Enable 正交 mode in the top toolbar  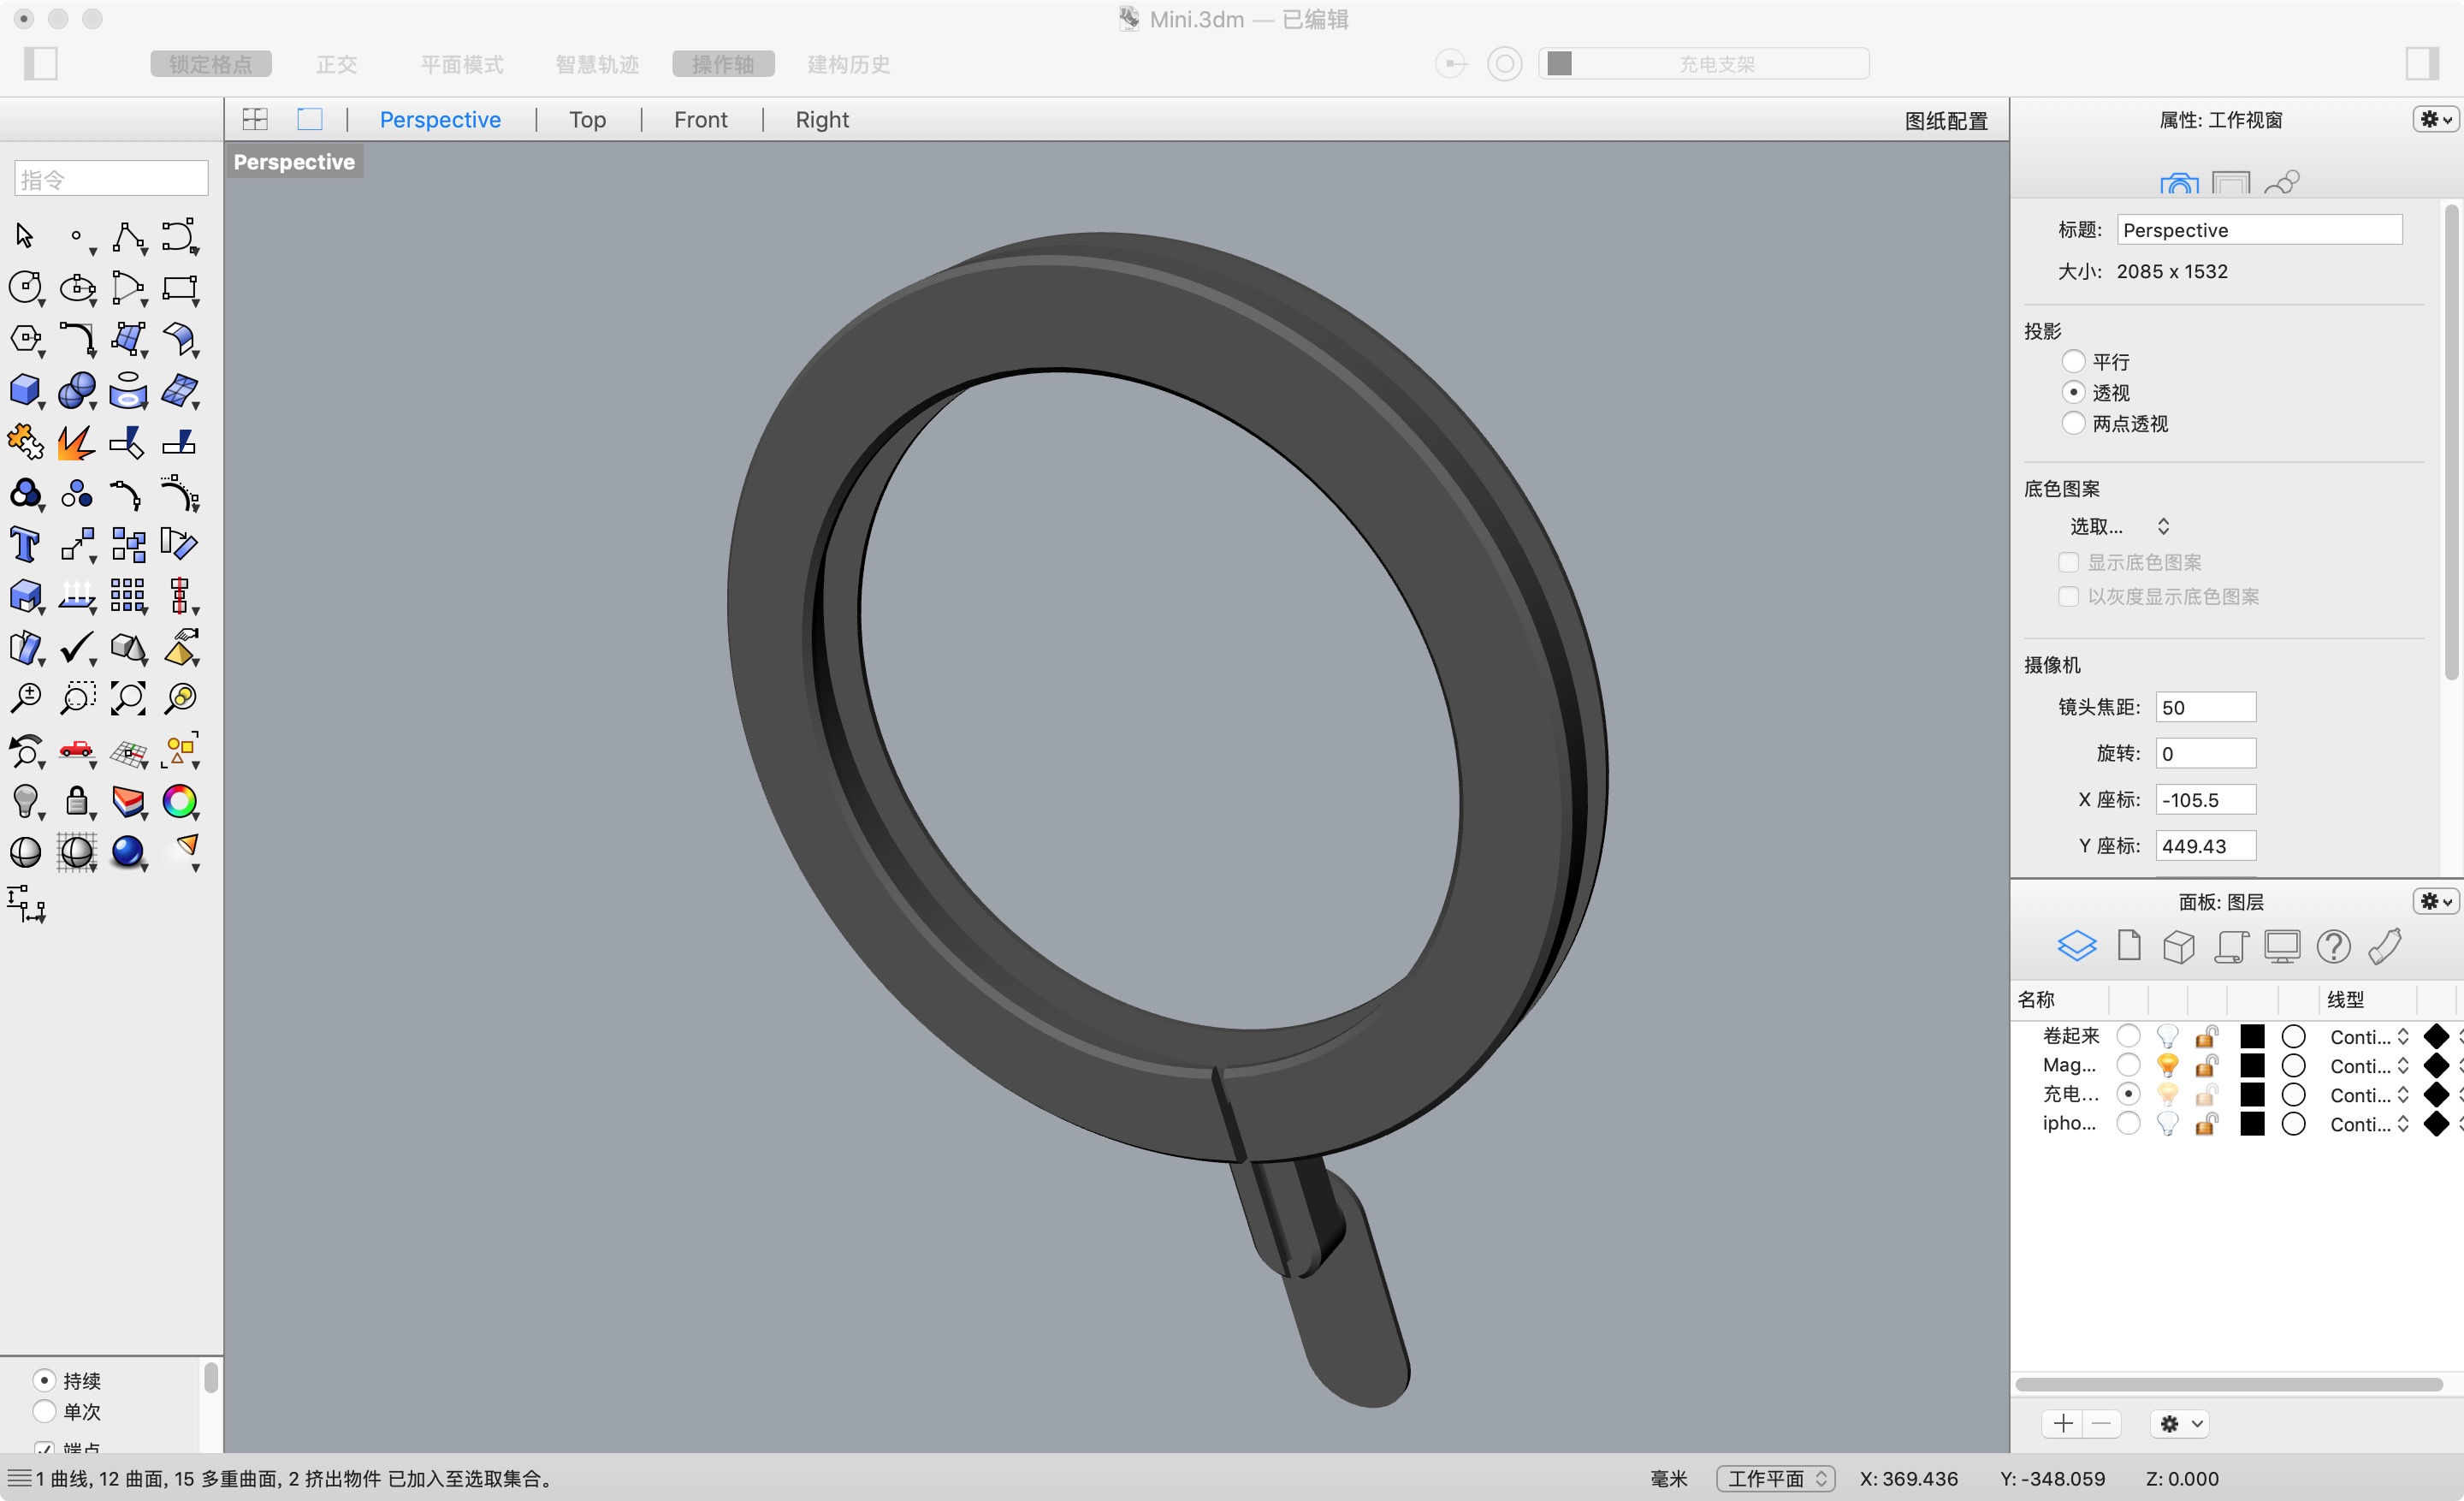point(336,63)
